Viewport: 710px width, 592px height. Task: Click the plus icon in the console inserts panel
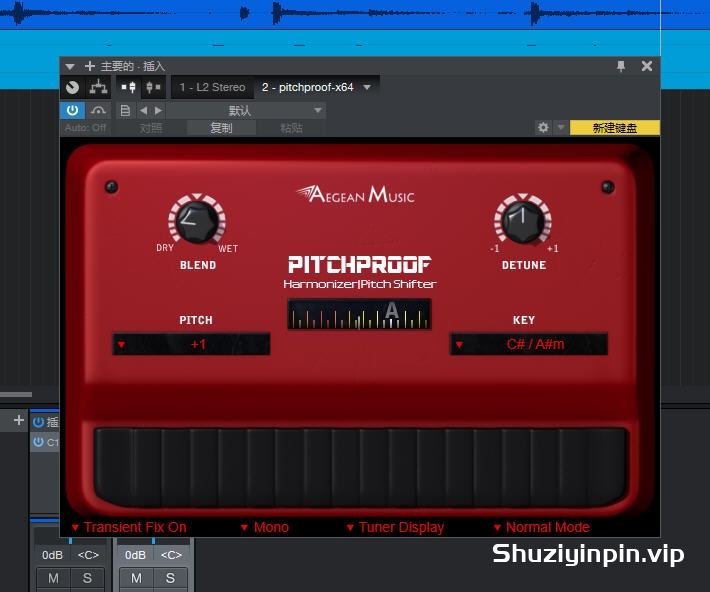[x=19, y=420]
